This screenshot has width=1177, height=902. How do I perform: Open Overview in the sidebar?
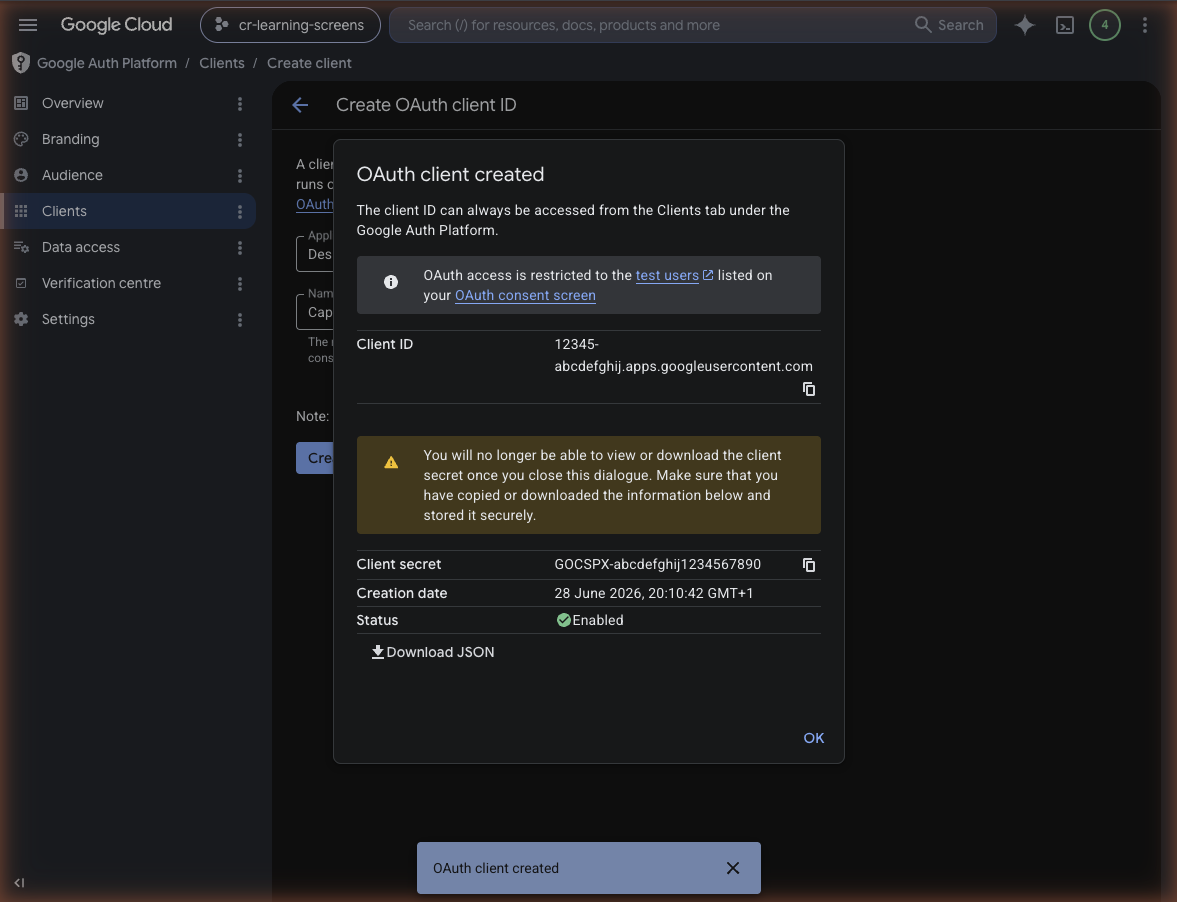pos(129,104)
